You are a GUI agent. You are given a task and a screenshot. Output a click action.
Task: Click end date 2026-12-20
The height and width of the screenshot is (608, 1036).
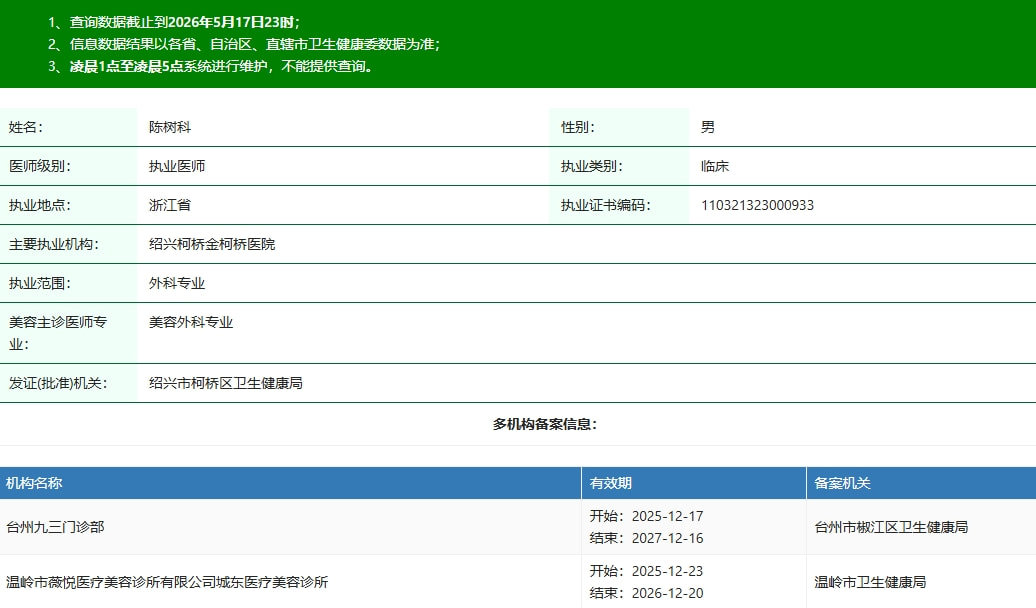pyautogui.click(x=667, y=593)
